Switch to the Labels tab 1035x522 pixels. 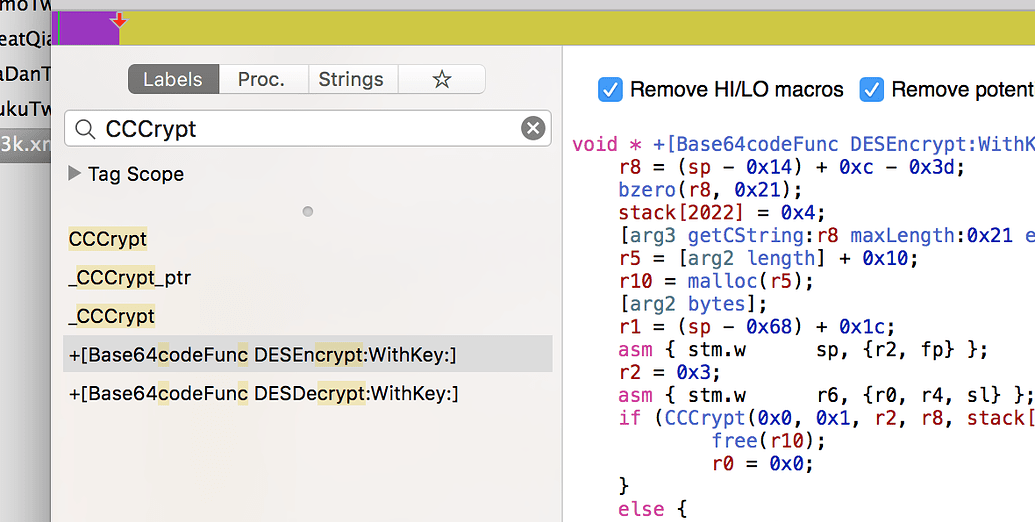pyautogui.click(x=173, y=80)
